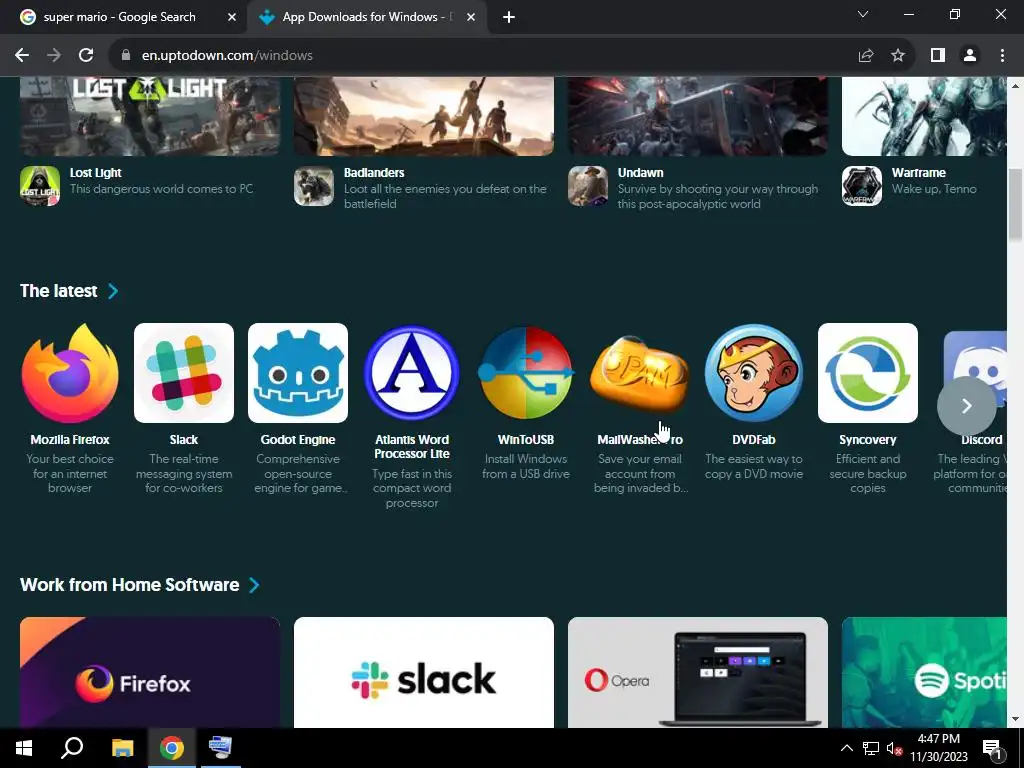Close the super mario tab
Image resolution: width=1024 pixels, height=768 pixels.
click(232, 18)
